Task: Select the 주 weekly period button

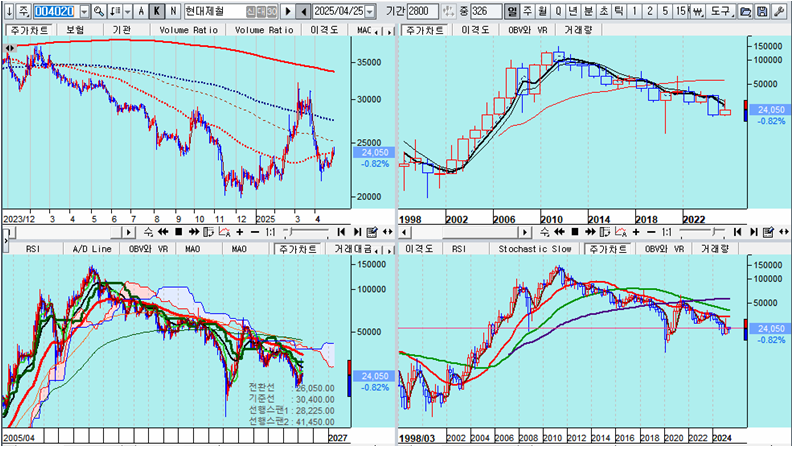Action: [x=528, y=11]
